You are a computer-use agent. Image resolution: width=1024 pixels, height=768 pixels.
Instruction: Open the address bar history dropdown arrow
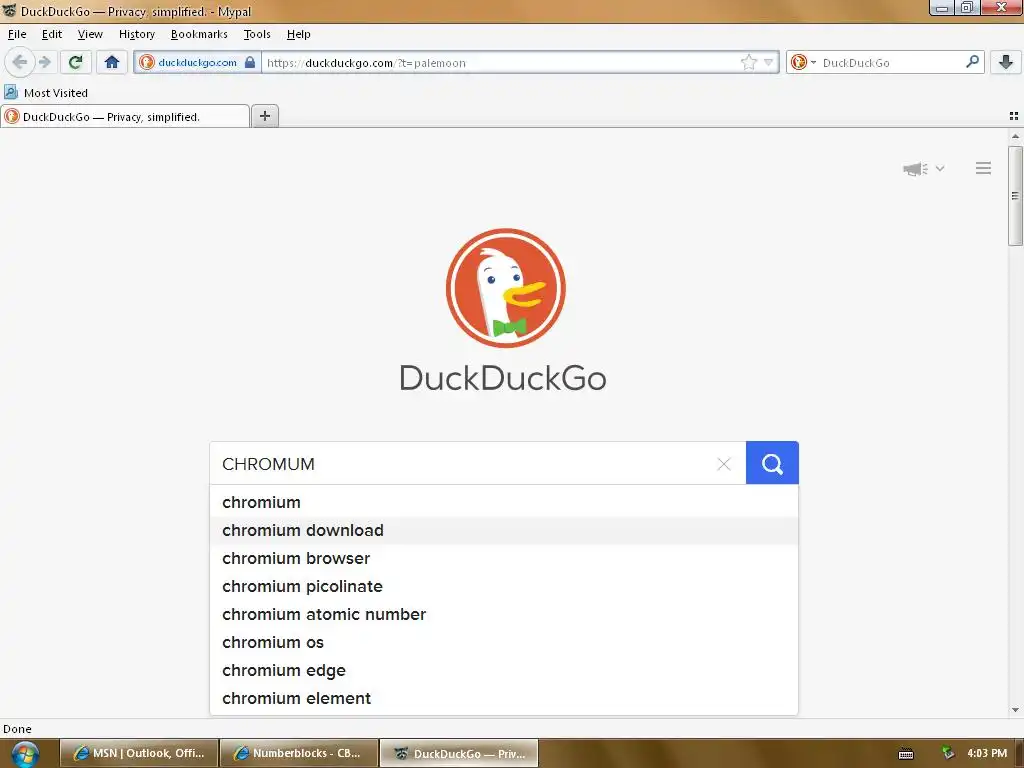pos(769,62)
